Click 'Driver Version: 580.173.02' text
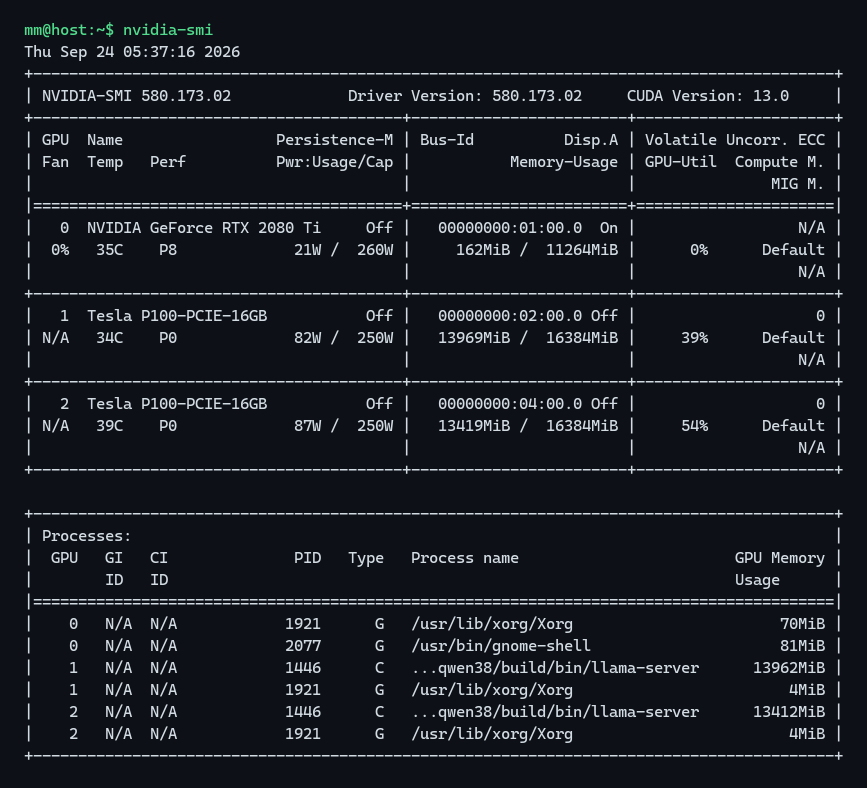 (x=464, y=96)
